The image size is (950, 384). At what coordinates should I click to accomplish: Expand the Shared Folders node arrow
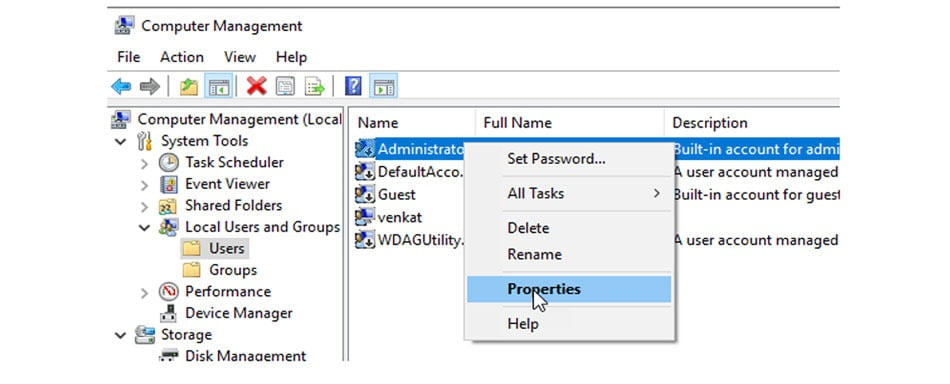pos(144,207)
